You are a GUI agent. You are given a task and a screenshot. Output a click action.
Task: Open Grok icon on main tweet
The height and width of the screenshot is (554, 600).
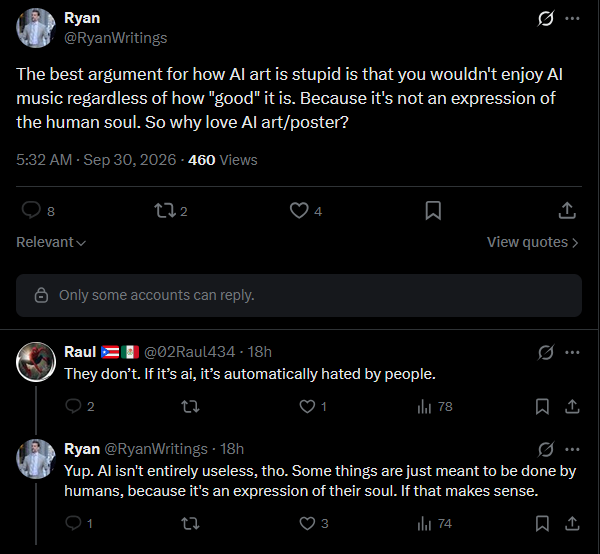coord(545,18)
